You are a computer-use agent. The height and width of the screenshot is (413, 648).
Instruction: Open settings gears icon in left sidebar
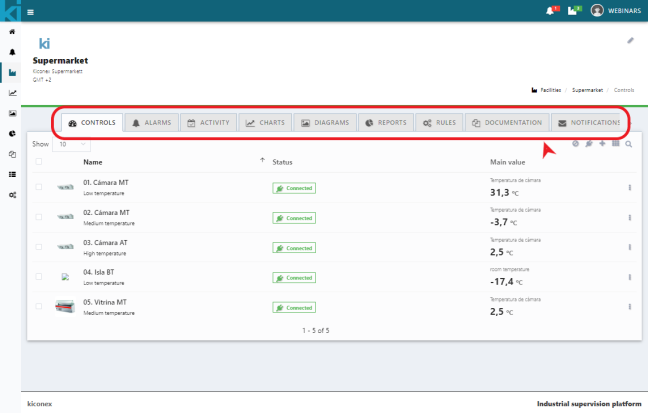click(x=12, y=194)
